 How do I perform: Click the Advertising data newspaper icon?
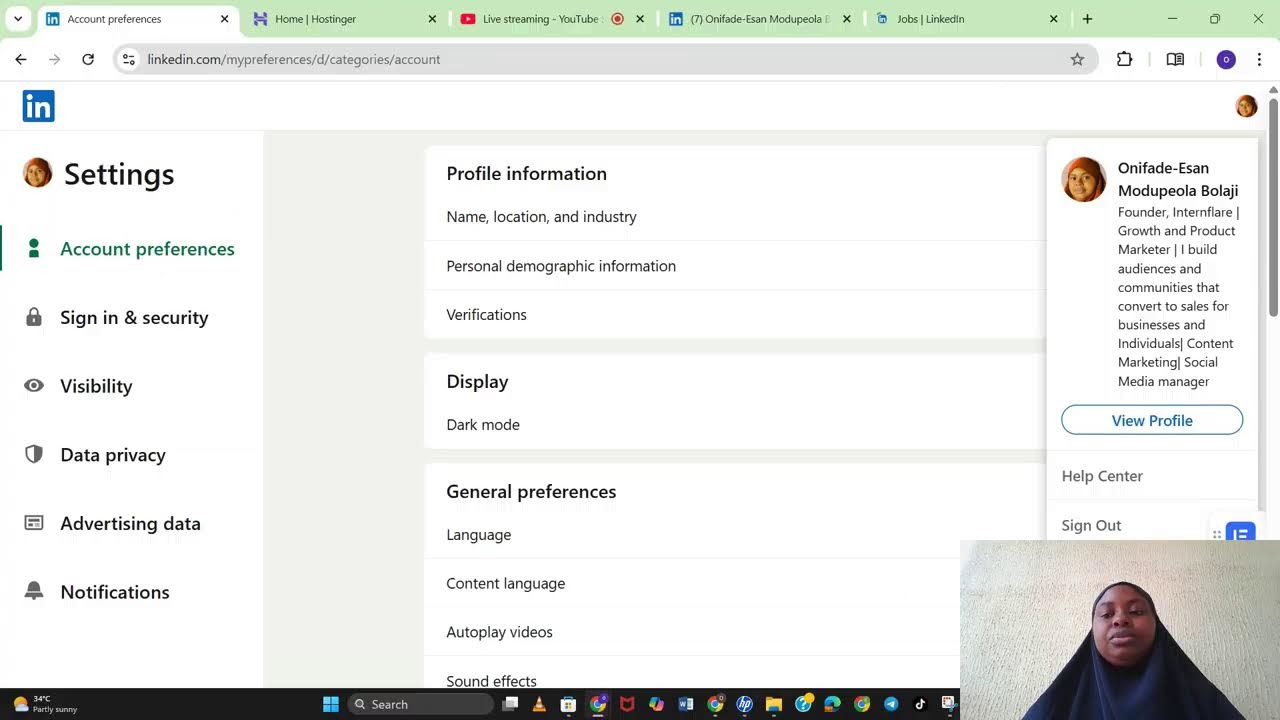34,523
